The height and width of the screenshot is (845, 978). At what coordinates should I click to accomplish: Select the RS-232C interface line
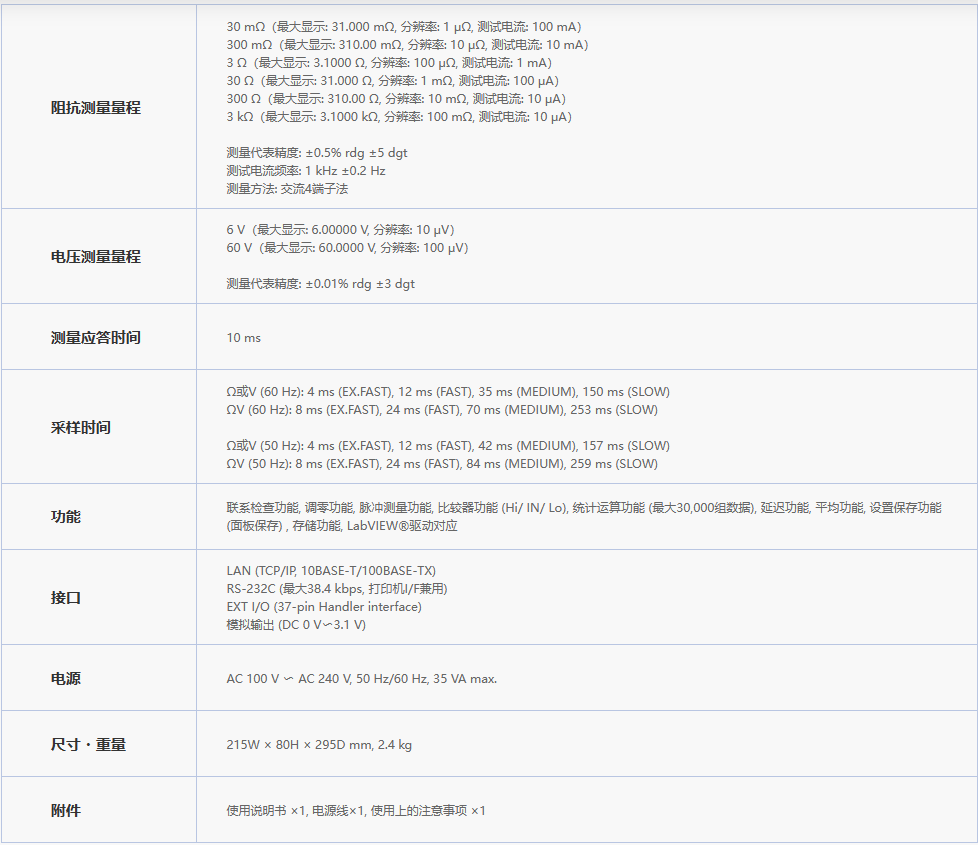(337, 589)
